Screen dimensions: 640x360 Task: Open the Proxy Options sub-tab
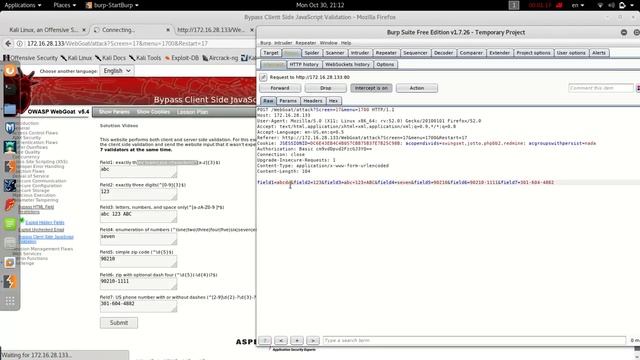(x=385, y=64)
